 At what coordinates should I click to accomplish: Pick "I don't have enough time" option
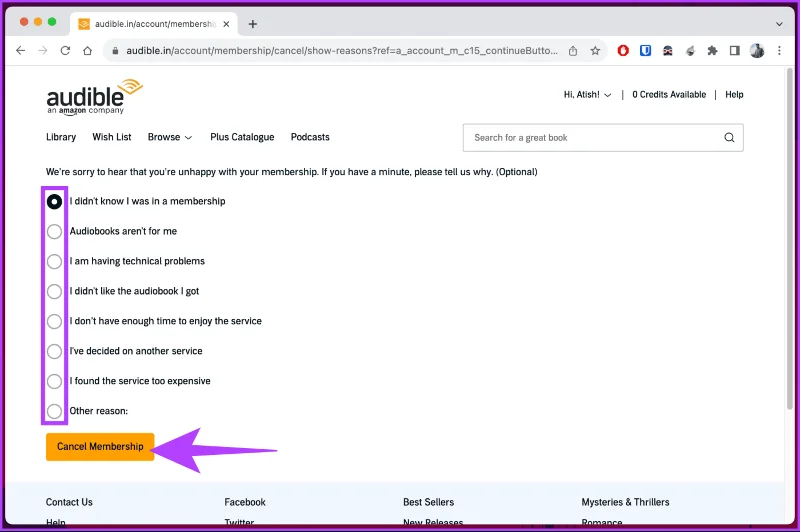(54, 321)
